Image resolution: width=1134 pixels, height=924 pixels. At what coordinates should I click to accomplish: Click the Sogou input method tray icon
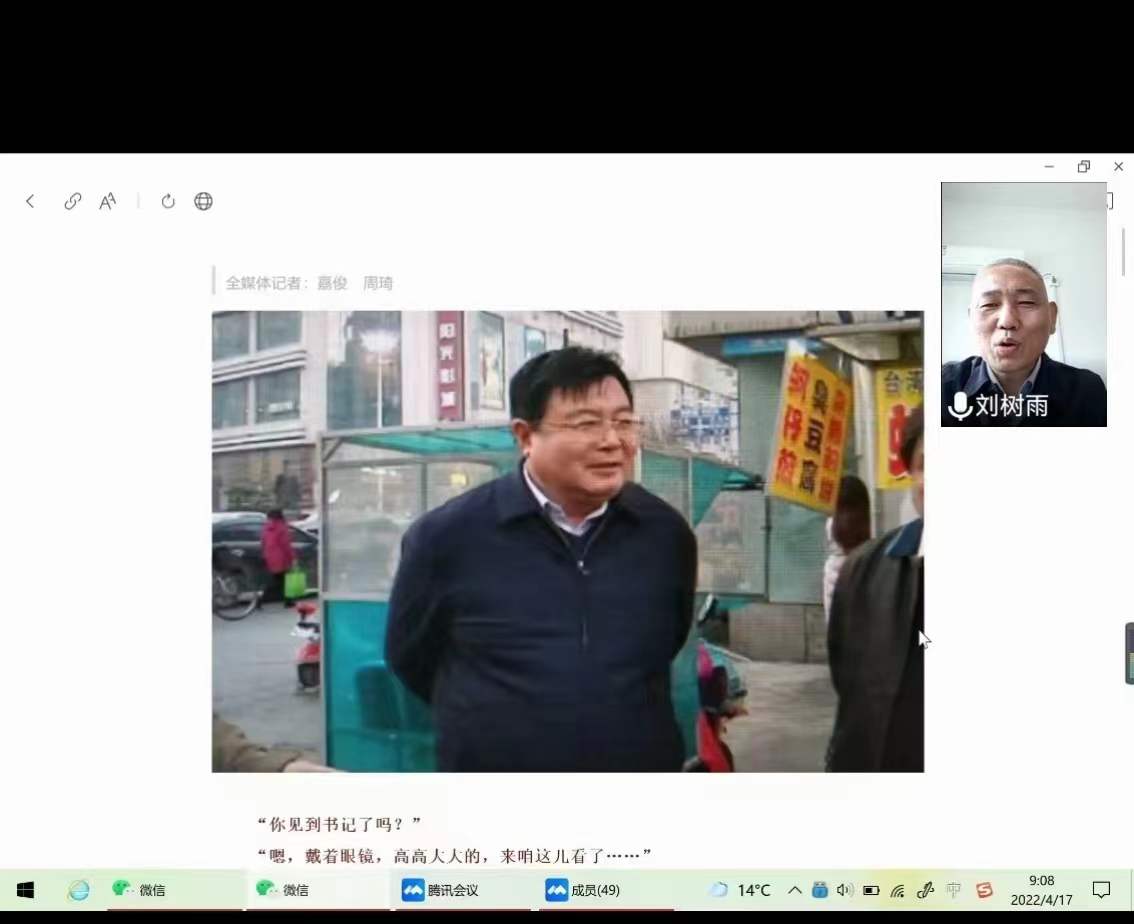coord(984,890)
